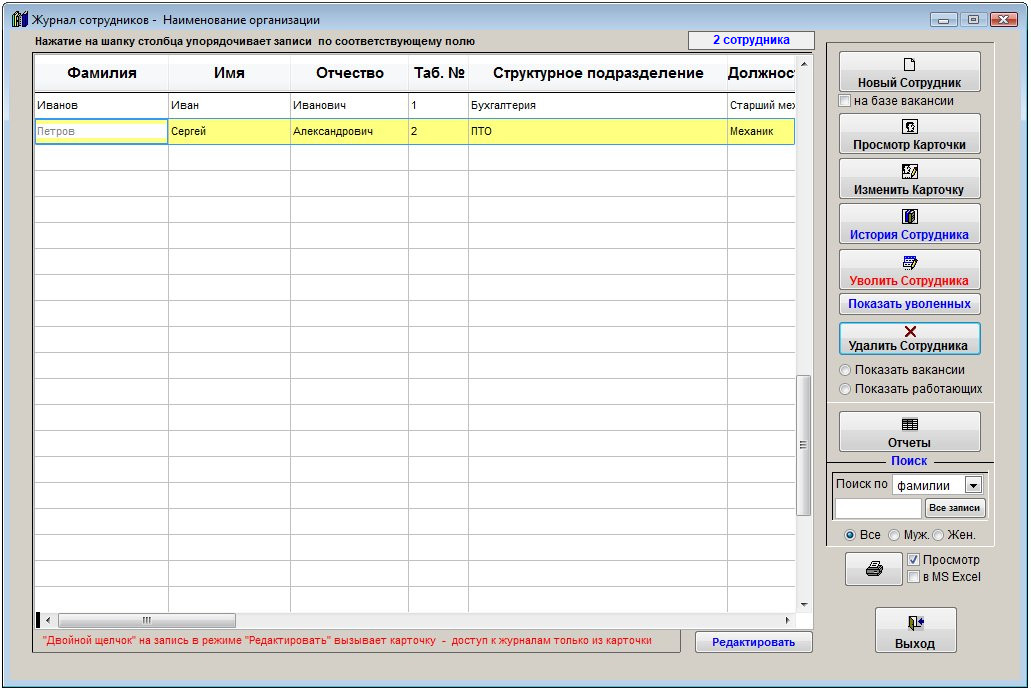Click the 'Иванович' patronymic cell
The width and height of the screenshot is (1031, 688).
pyautogui.click(x=349, y=105)
